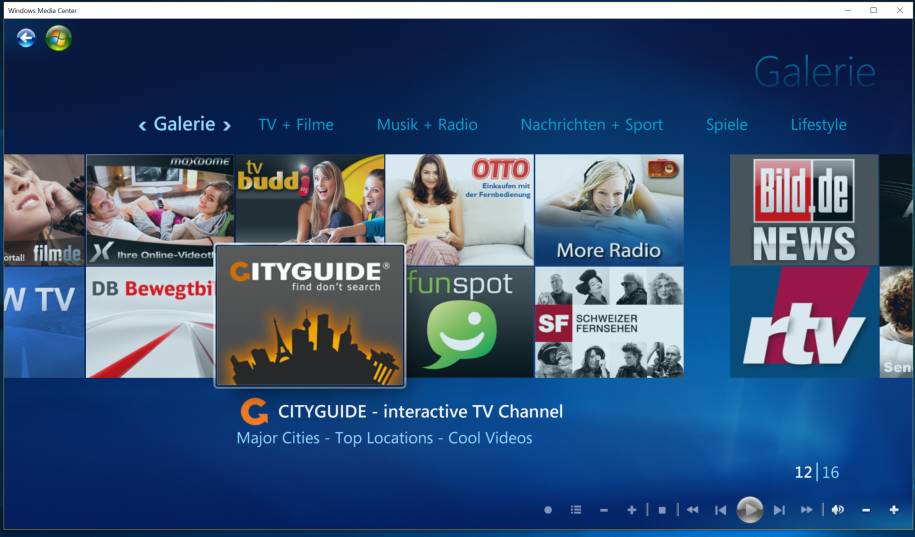
Task: Click the fast forward button
Action: click(x=806, y=510)
